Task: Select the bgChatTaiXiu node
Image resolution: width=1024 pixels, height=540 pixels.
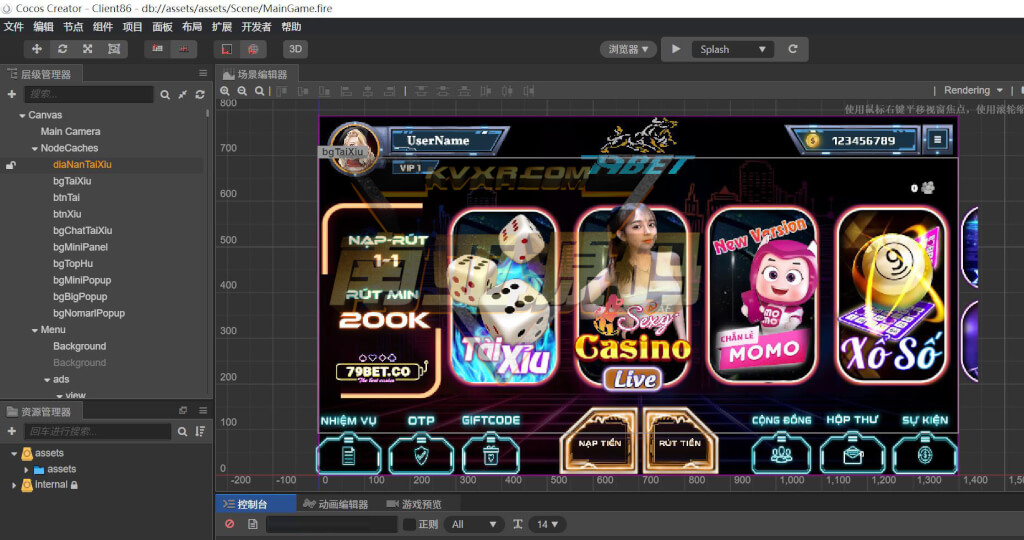Action: coord(82,230)
